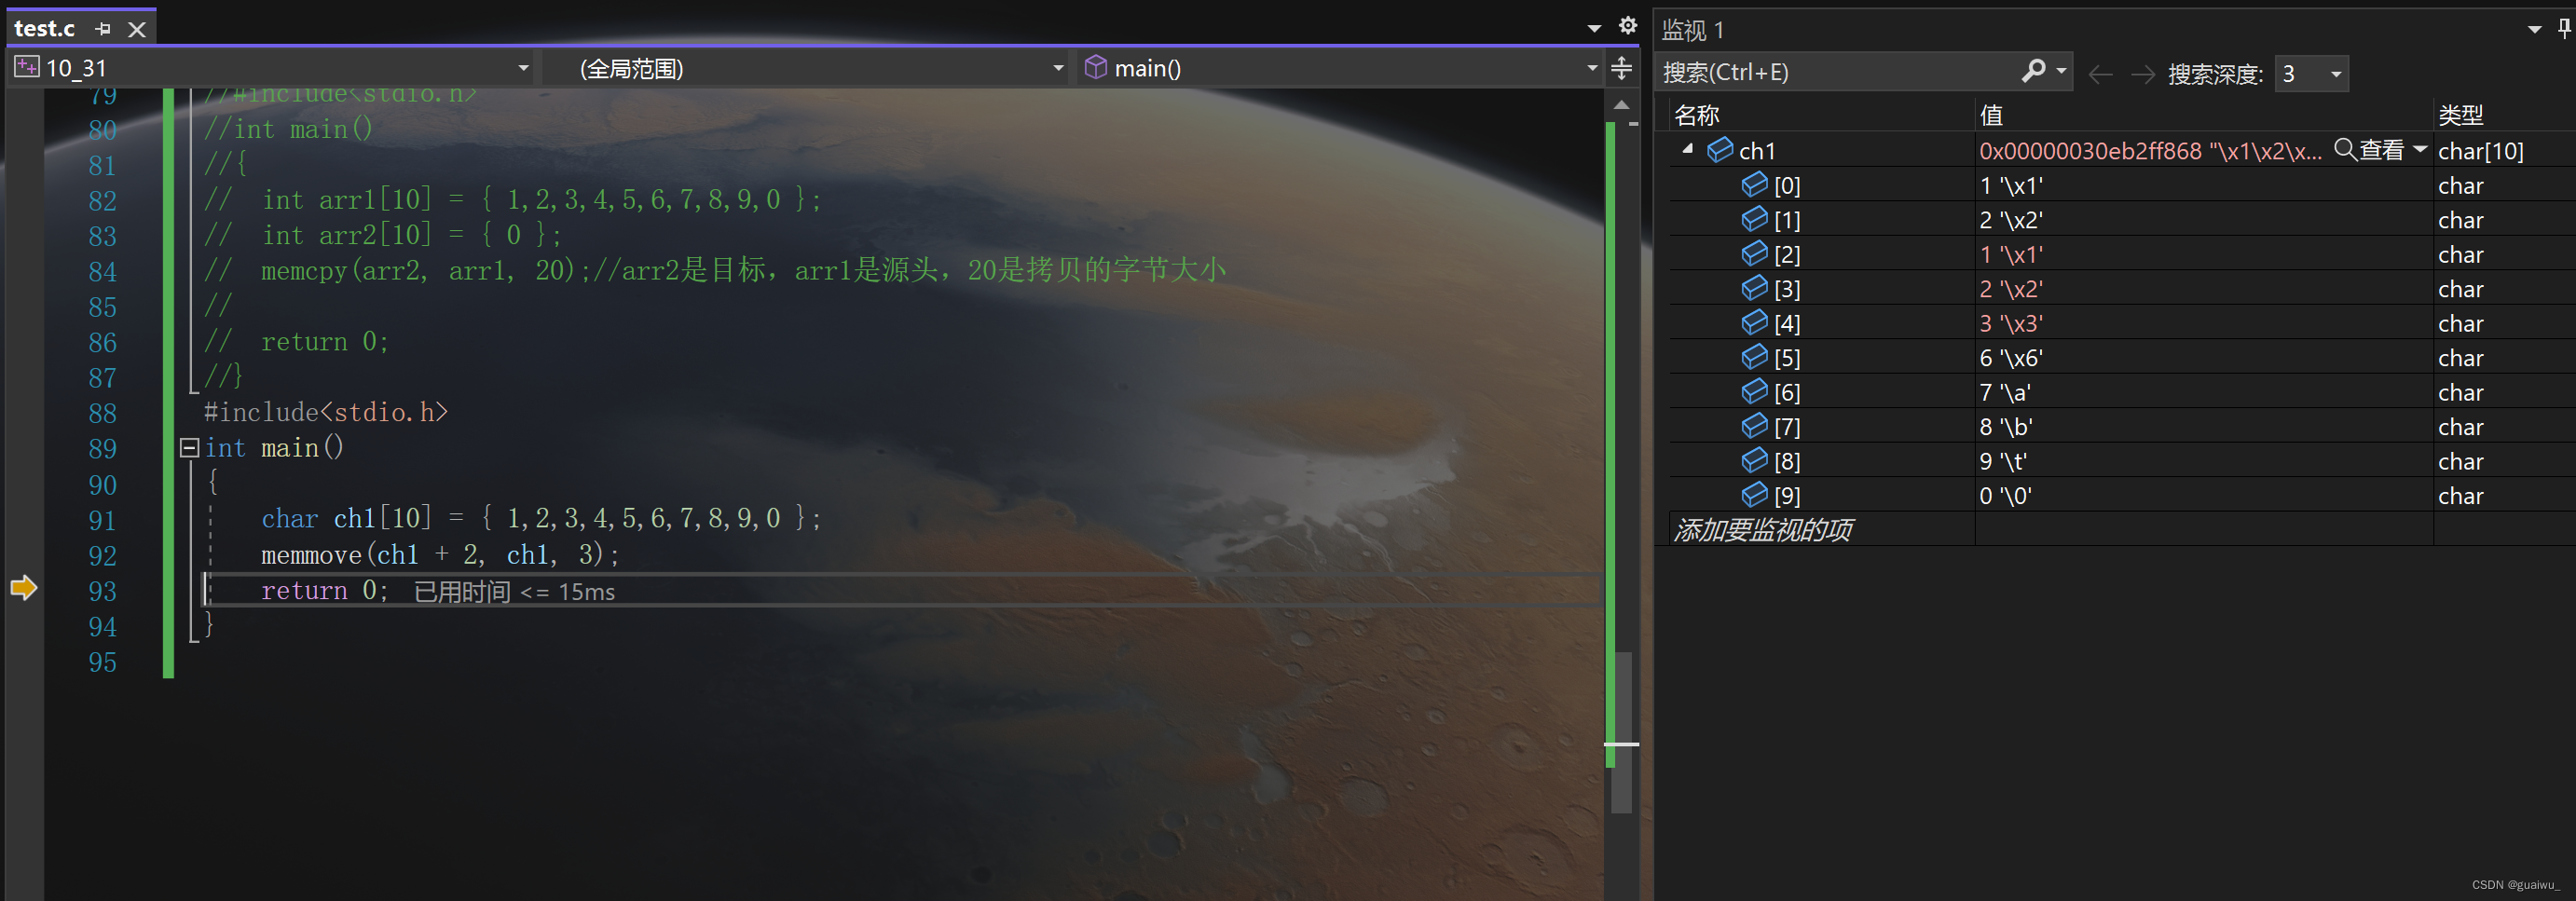The height and width of the screenshot is (901, 2576).
Task: Collapse the ch1 watch variable
Action: pyautogui.click(x=1686, y=149)
